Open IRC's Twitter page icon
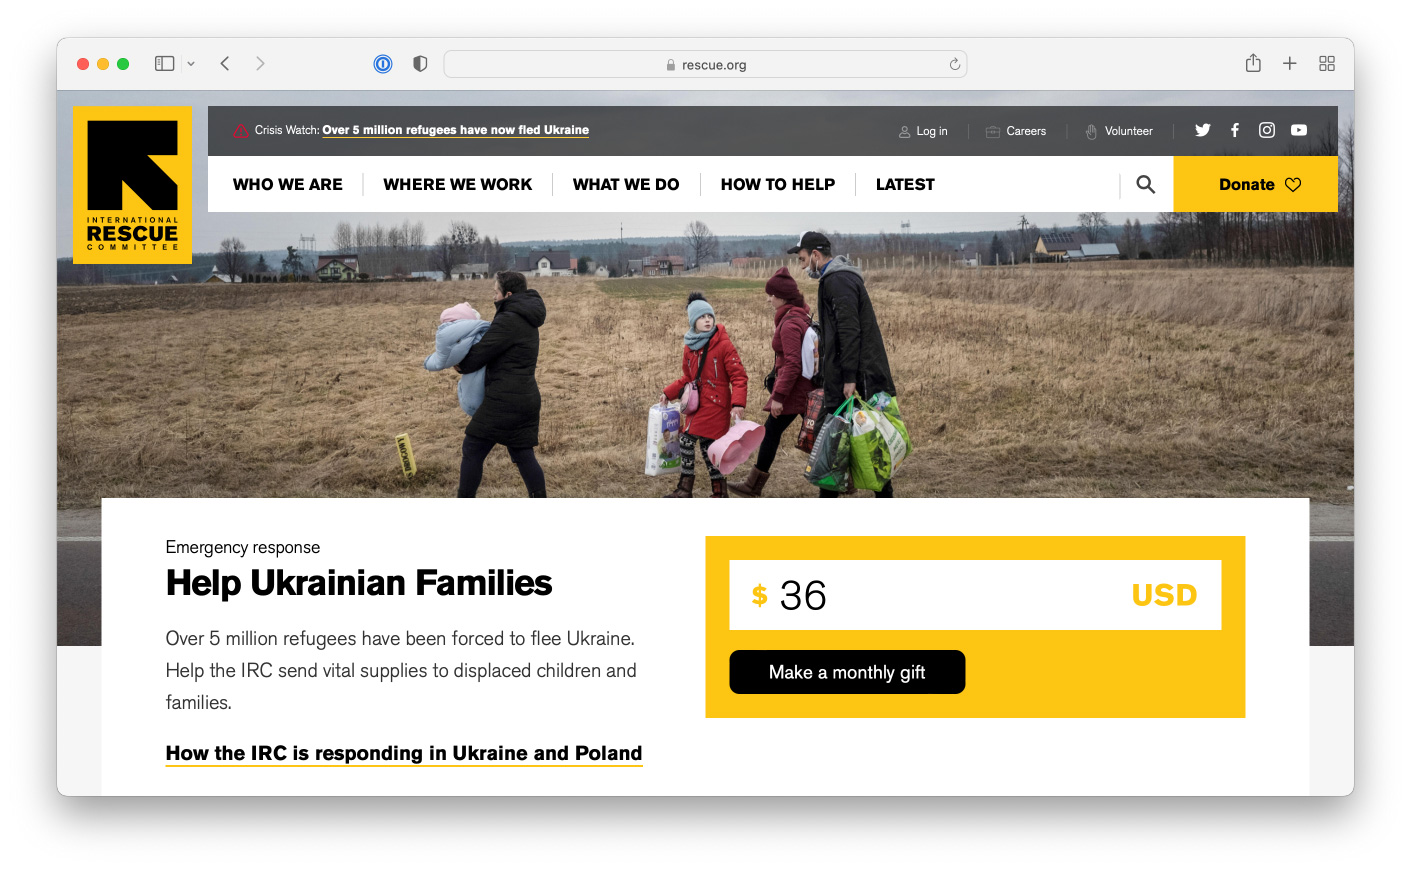 1202,130
